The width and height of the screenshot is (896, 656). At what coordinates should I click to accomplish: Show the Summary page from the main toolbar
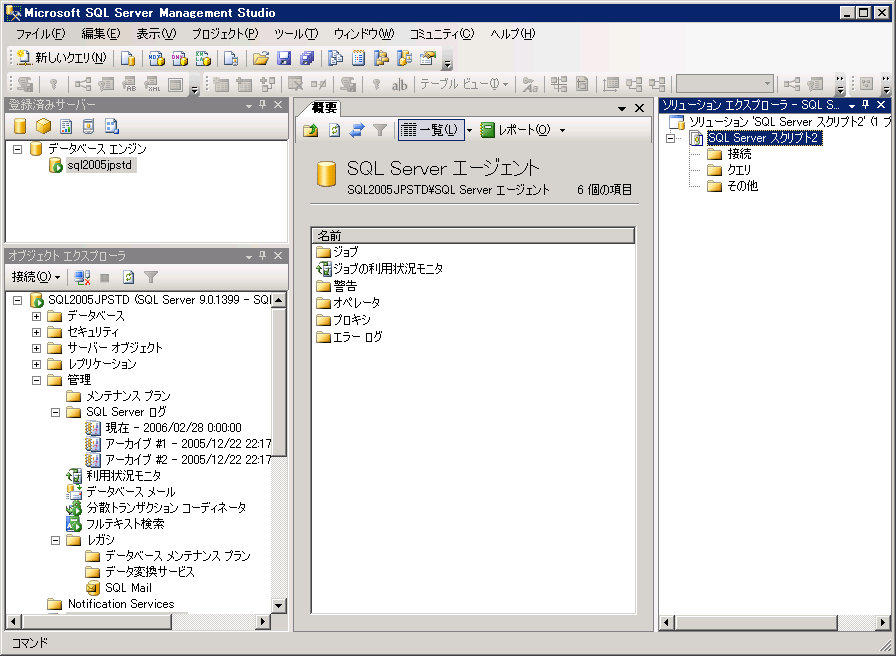tap(358, 58)
